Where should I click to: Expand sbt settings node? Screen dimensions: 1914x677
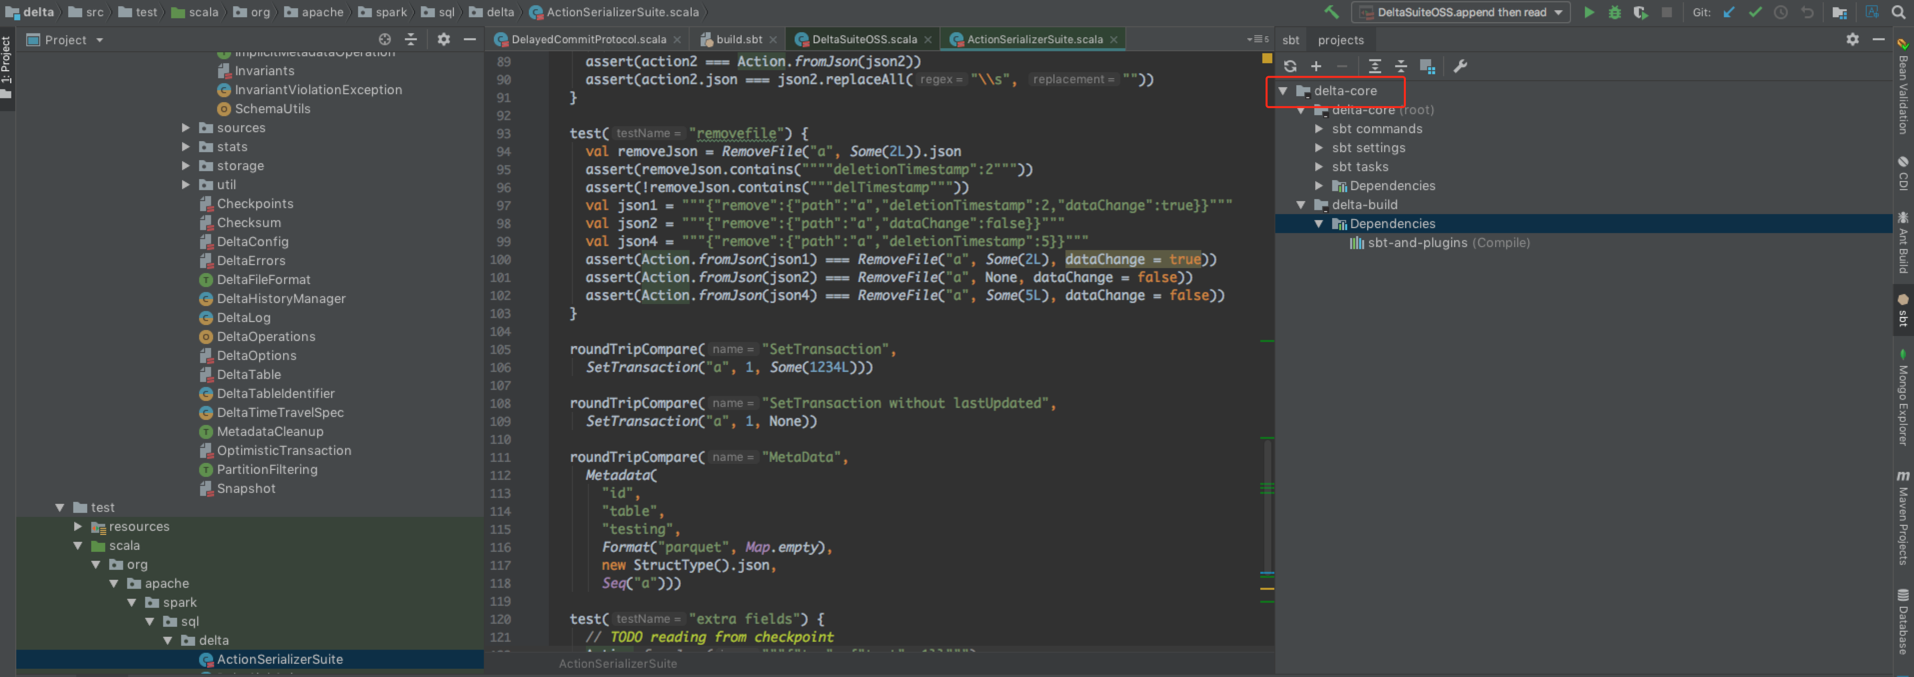1319,148
